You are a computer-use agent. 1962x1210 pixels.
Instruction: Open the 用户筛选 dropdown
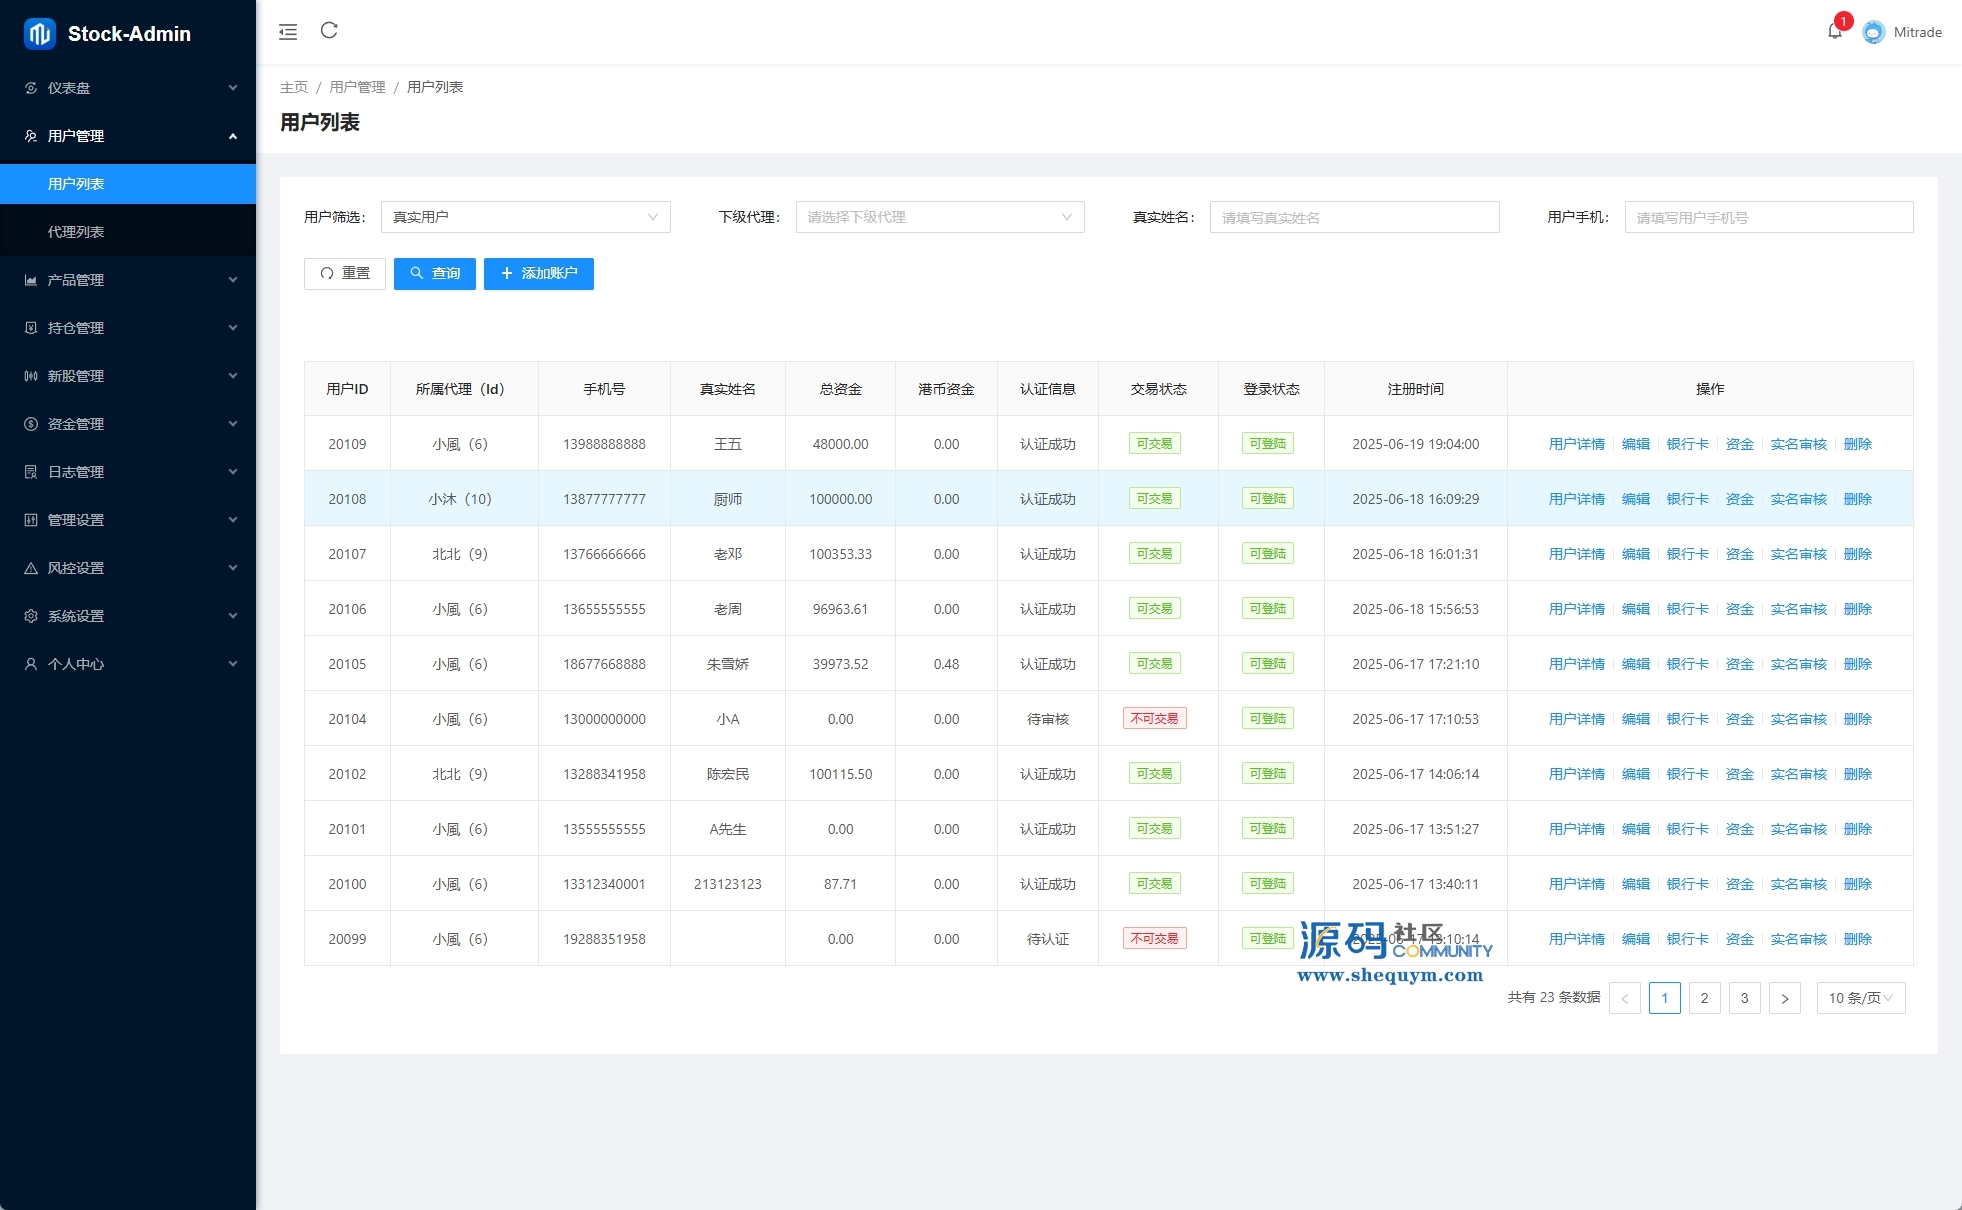(525, 217)
